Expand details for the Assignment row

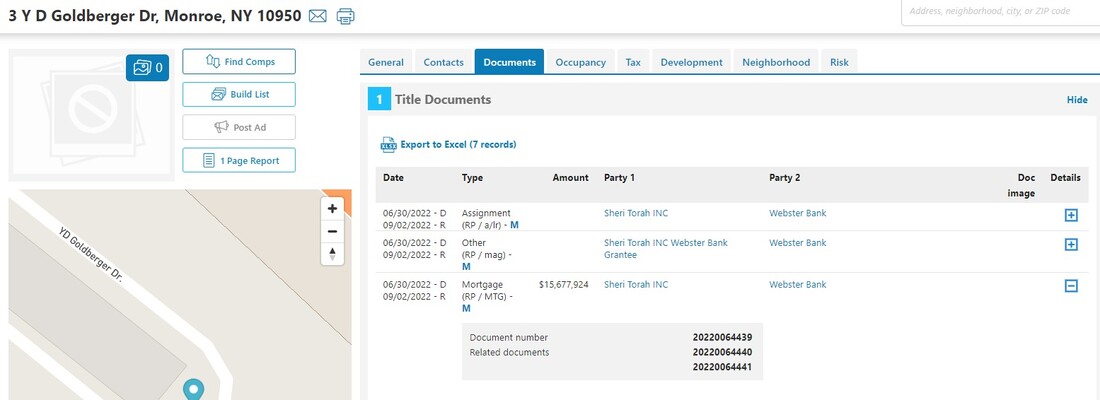1071,215
